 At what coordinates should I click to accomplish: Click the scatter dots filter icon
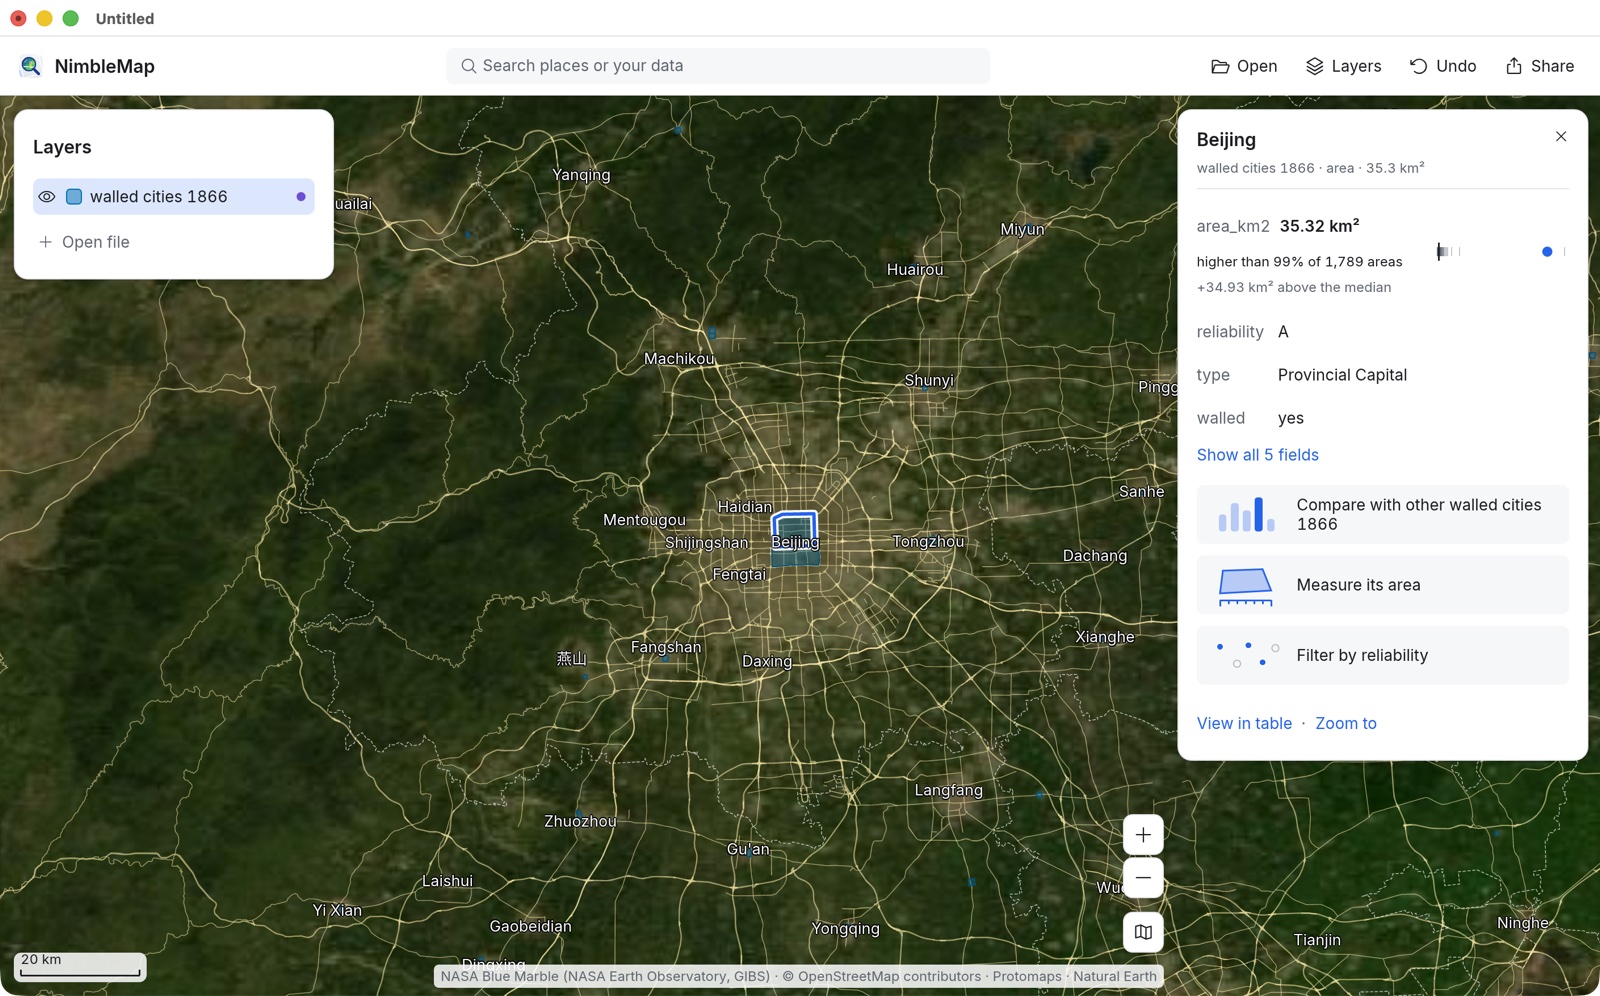click(x=1246, y=655)
